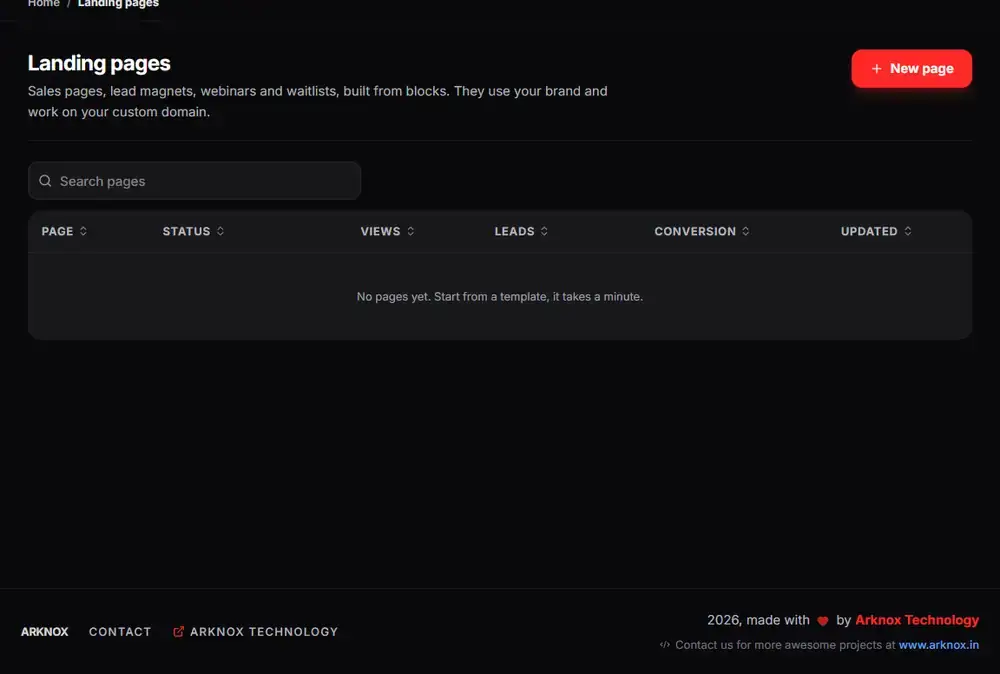Image resolution: width=1000 pixels, height=674 pixels.
Task: Go to Home in the breadcrumb
Action: click(43, 4)
